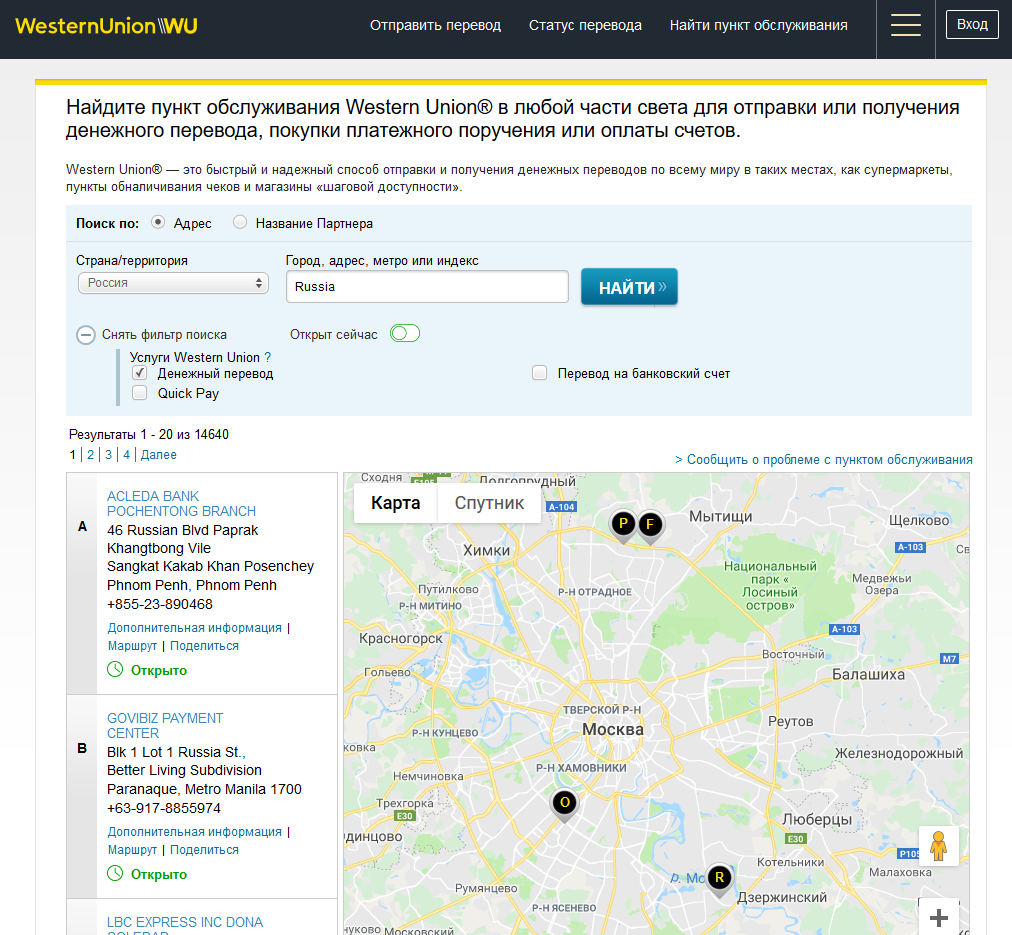Screen dimensions: 1012x935
Task: Click the clock icon of GOVIBIZ PAYMENT CENTER result
Action: tap(115, 874)
